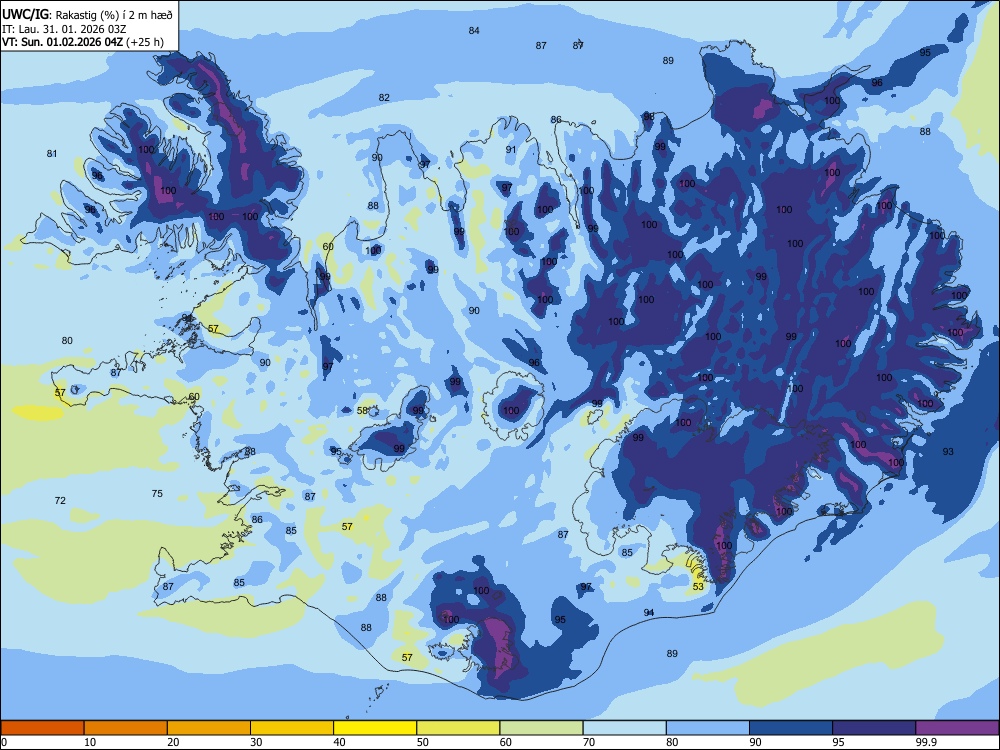Click the legend label '10'
Viewport: 1000px width, 750px height.
tap(90, 742)
